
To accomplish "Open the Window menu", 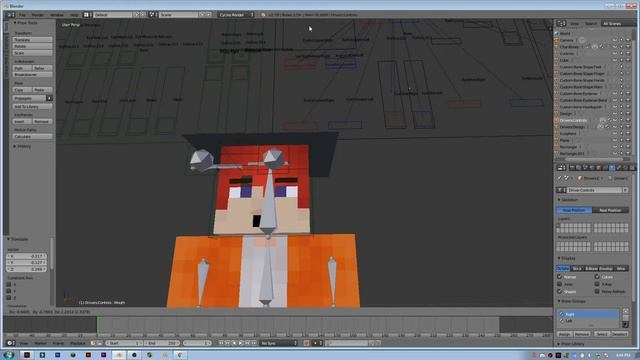I will click(x=57, y=15).
